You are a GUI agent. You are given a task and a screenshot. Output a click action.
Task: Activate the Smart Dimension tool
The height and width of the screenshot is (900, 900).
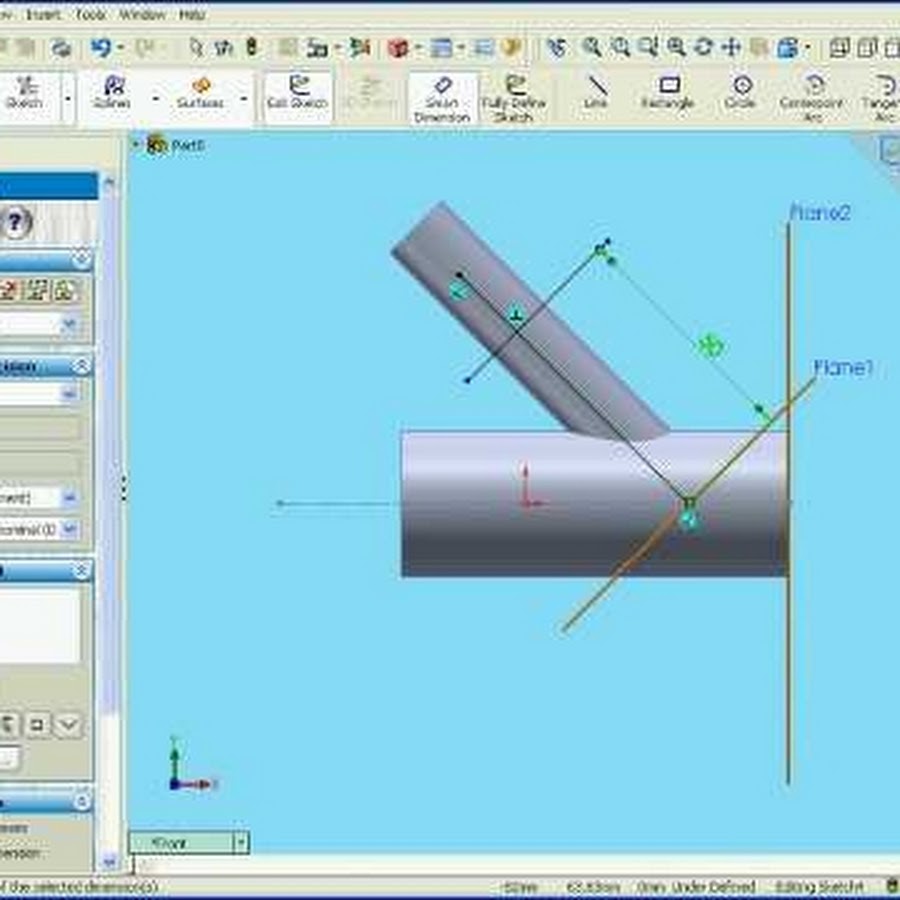click(443, 98)
